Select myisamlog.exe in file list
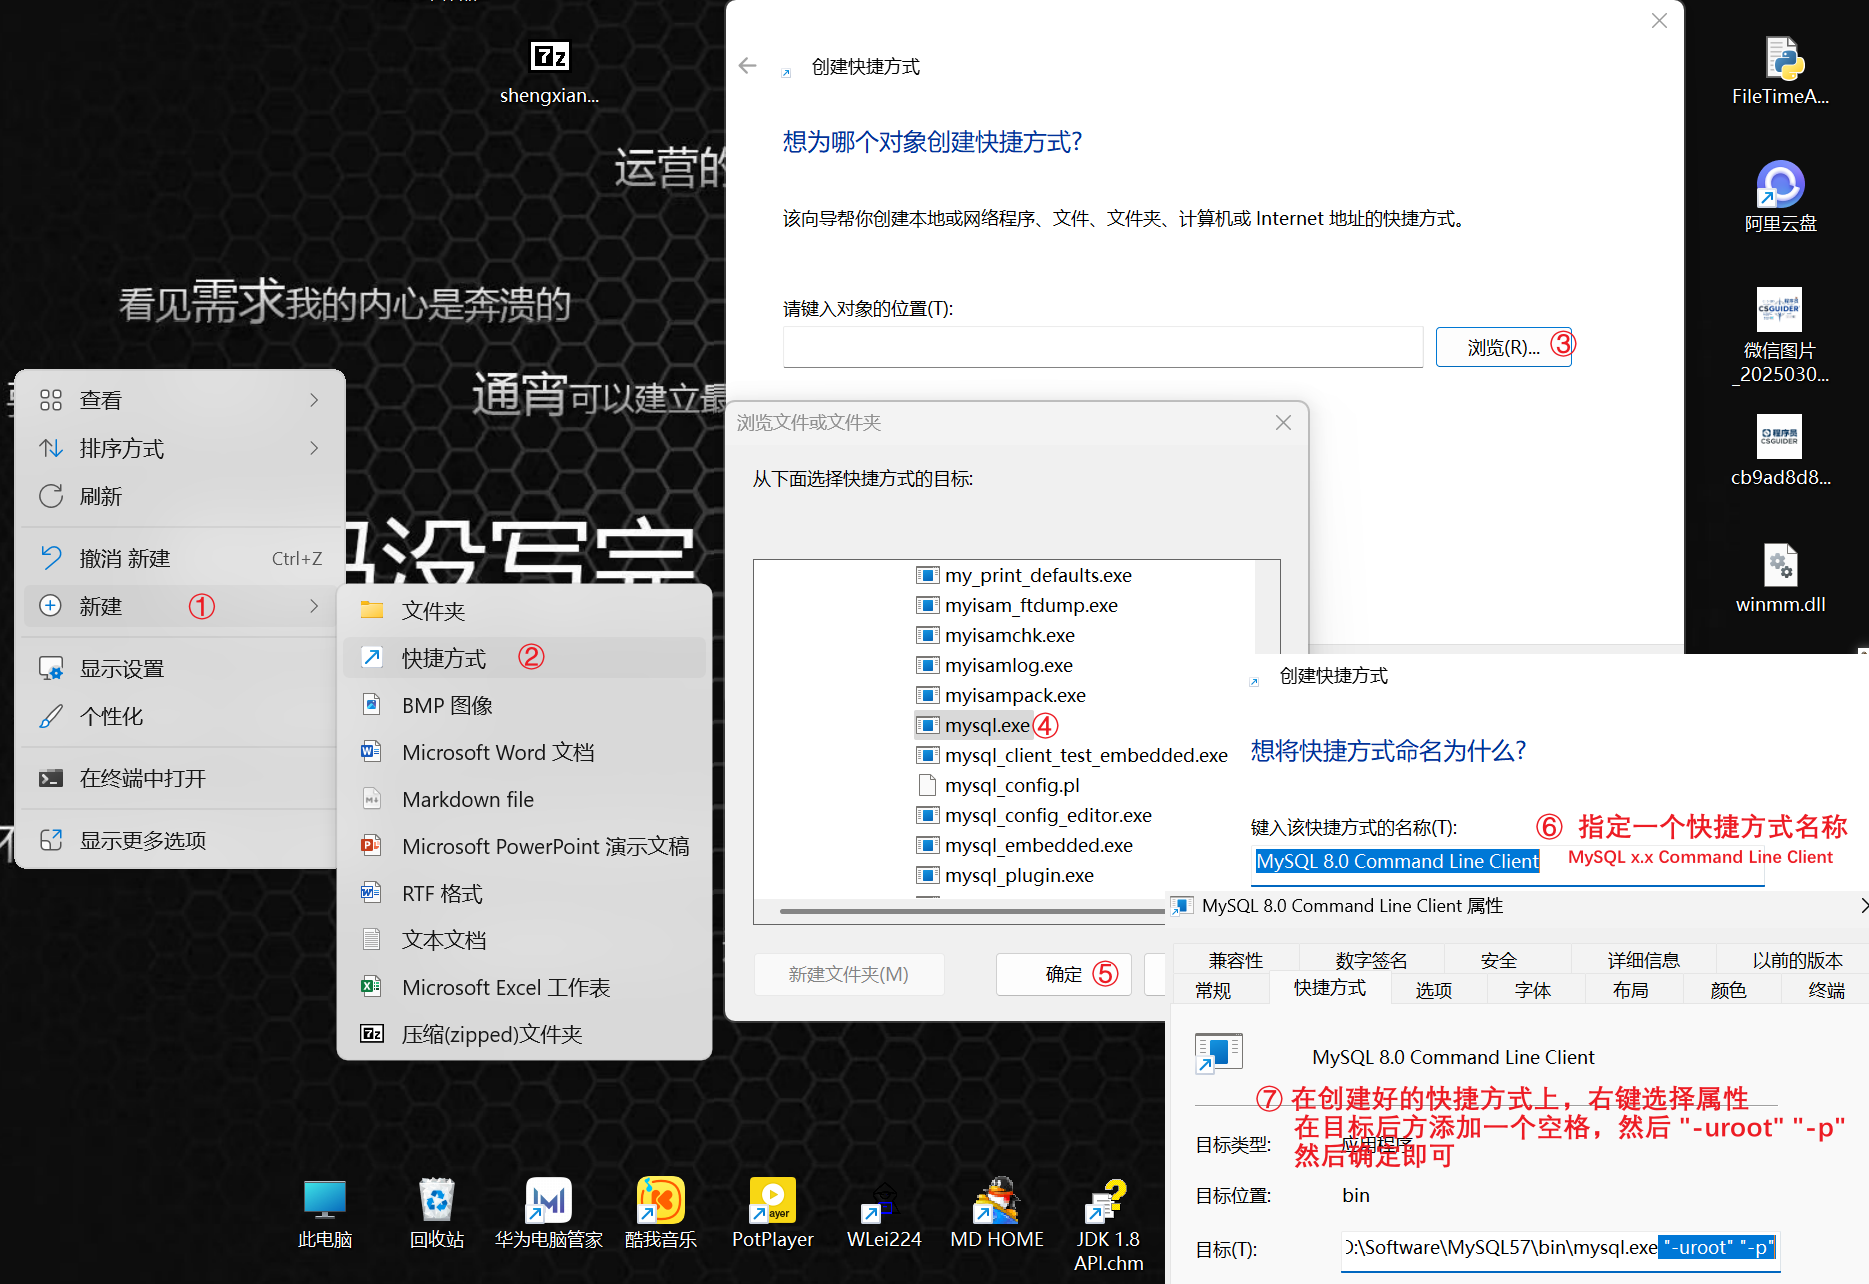Image resolution: width=1869 pixels, height=1284 pixels. 995,665
